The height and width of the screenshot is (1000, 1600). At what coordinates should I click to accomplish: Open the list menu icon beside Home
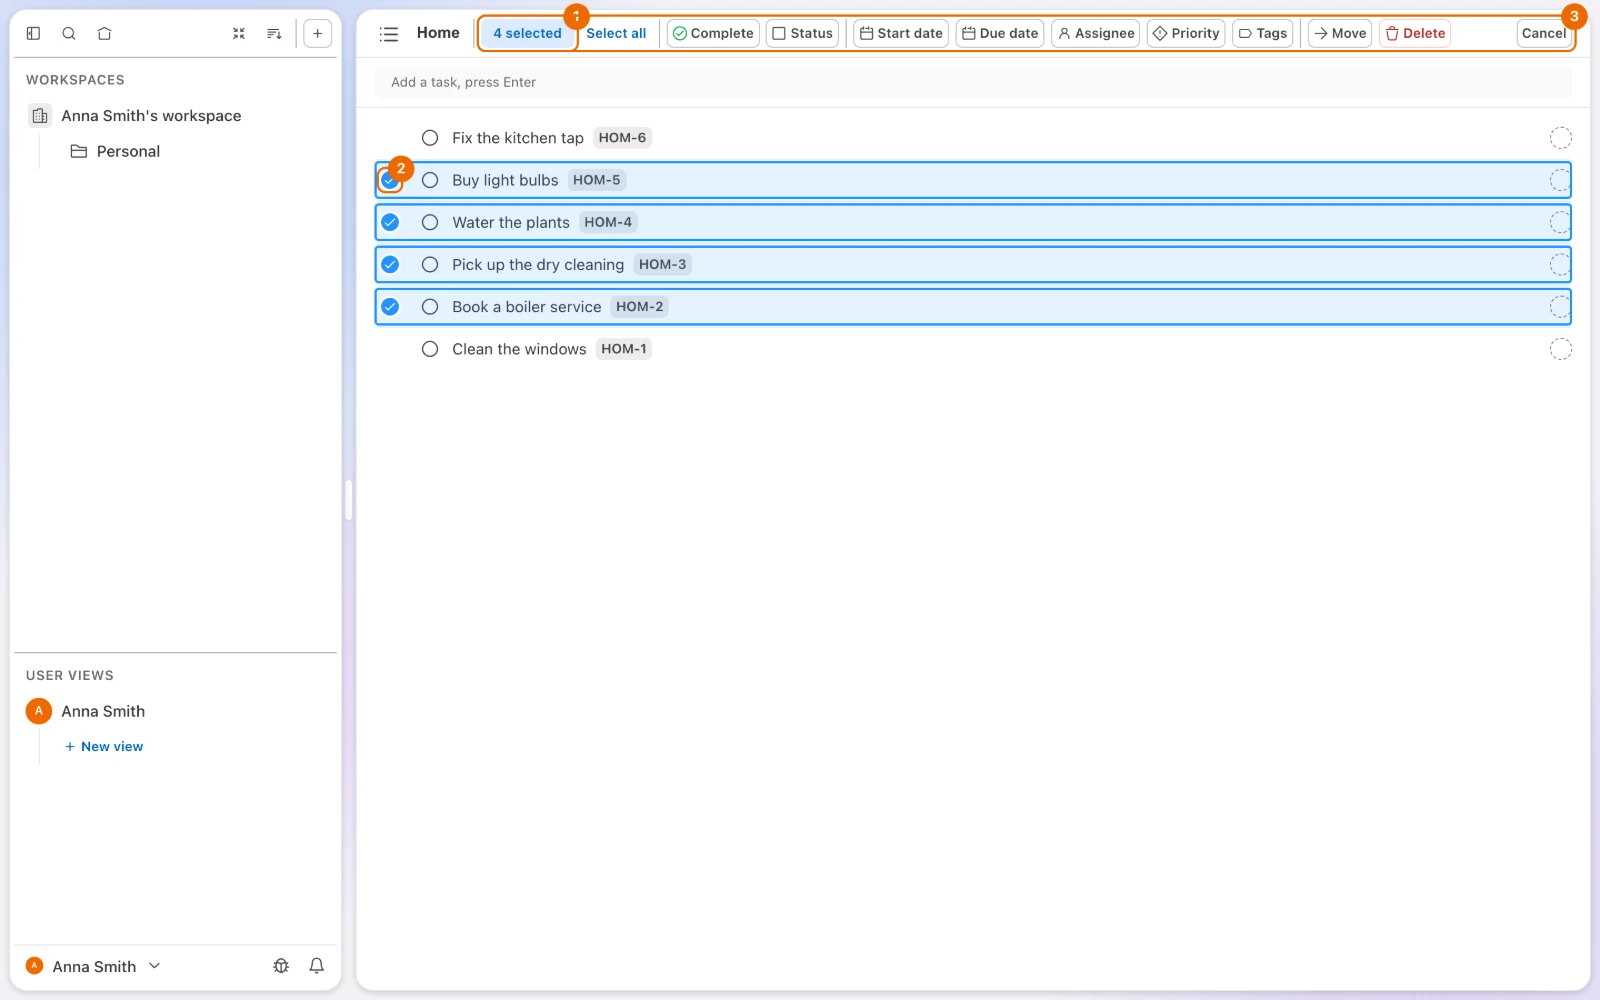[x=389, y=34]
